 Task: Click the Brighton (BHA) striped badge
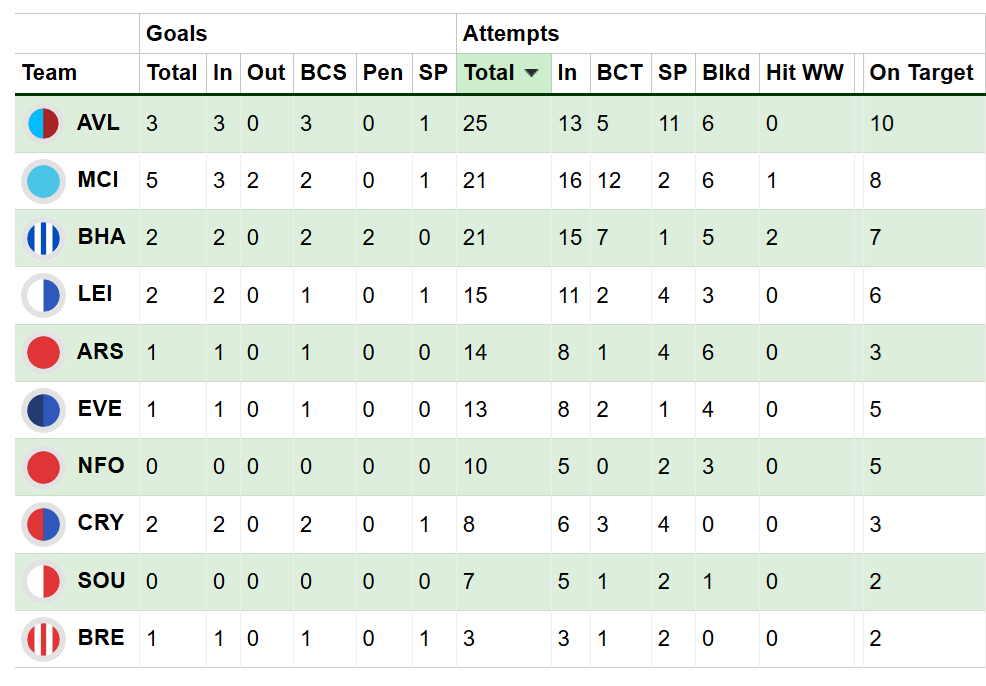[43, 238]
